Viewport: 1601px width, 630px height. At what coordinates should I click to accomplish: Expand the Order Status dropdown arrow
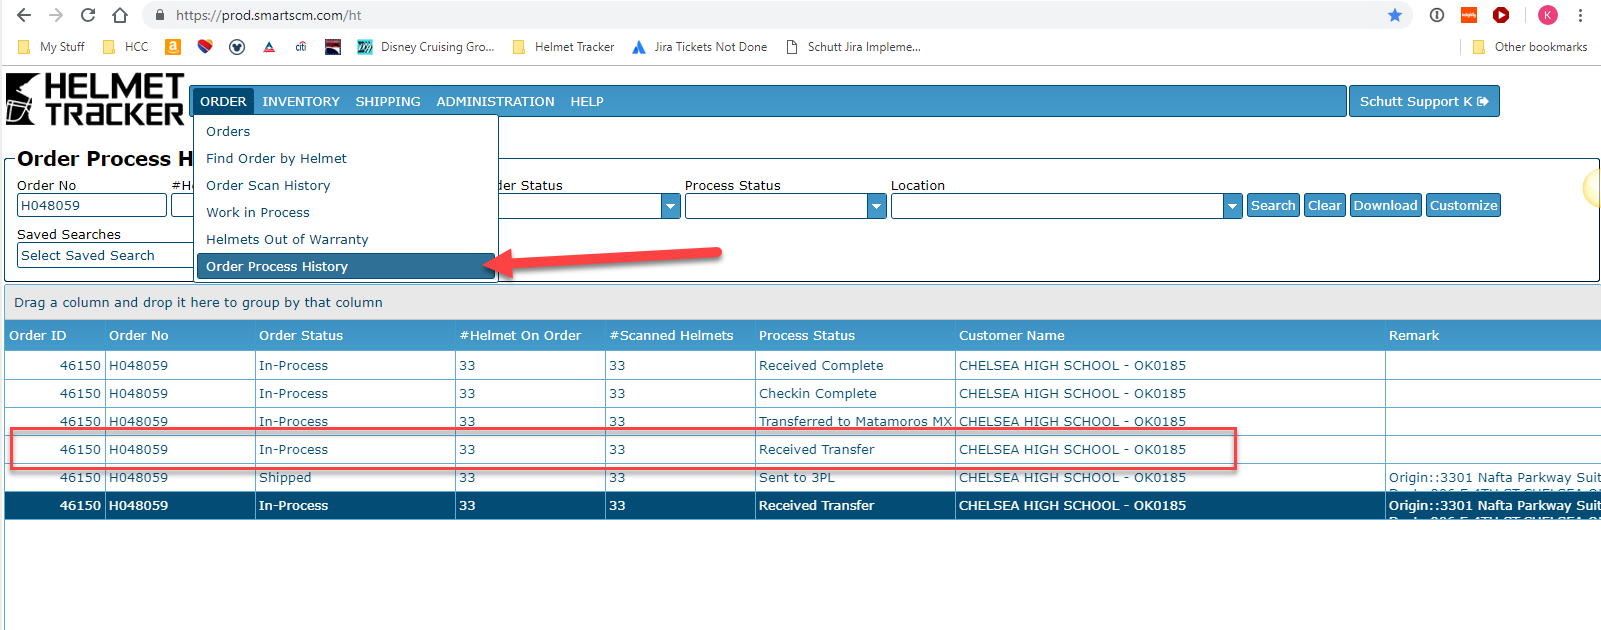pos(671,206)
